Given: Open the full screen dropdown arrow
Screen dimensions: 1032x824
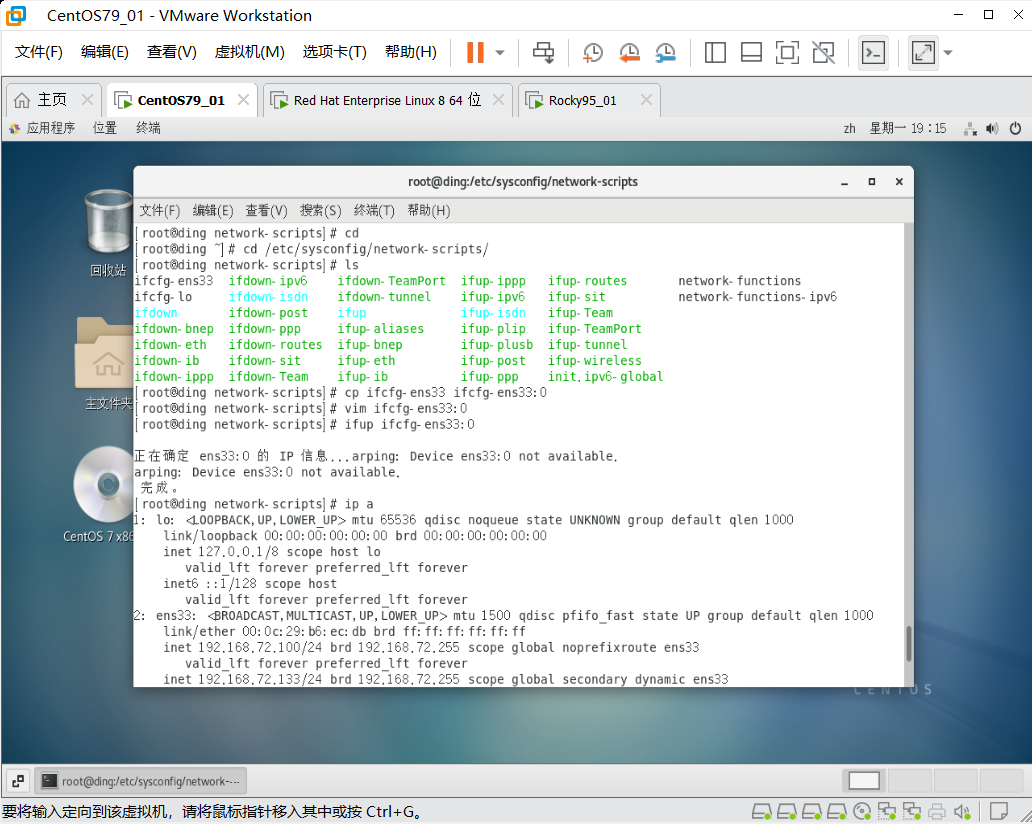Looking at the screenshot, I should (x=946, y=52).
